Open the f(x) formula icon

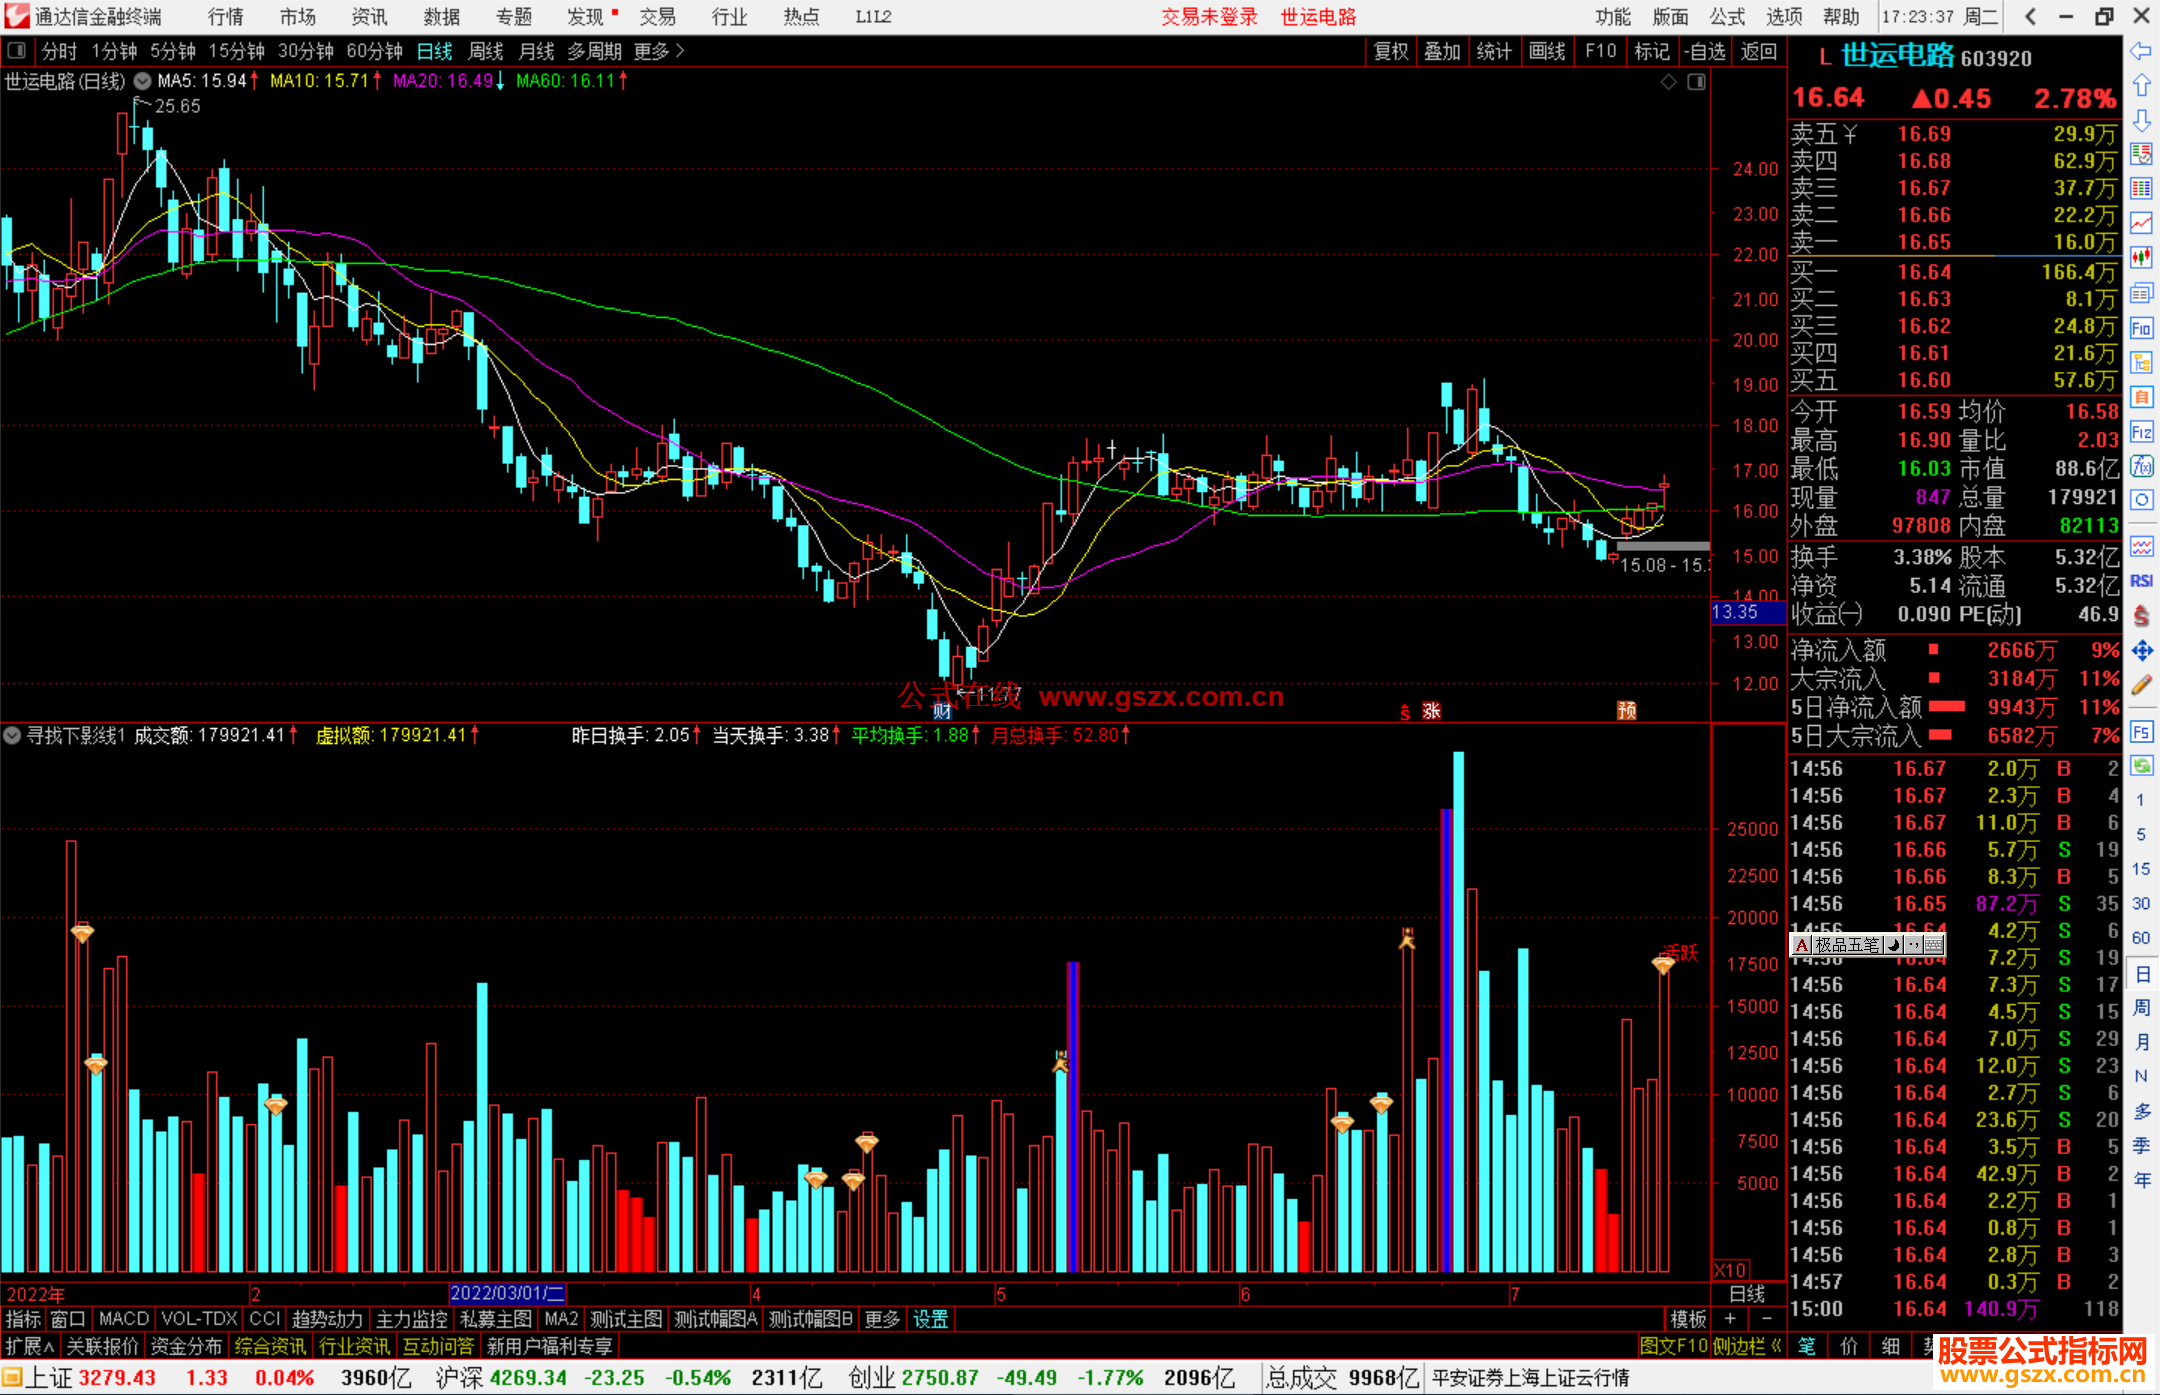point(2141,466)
